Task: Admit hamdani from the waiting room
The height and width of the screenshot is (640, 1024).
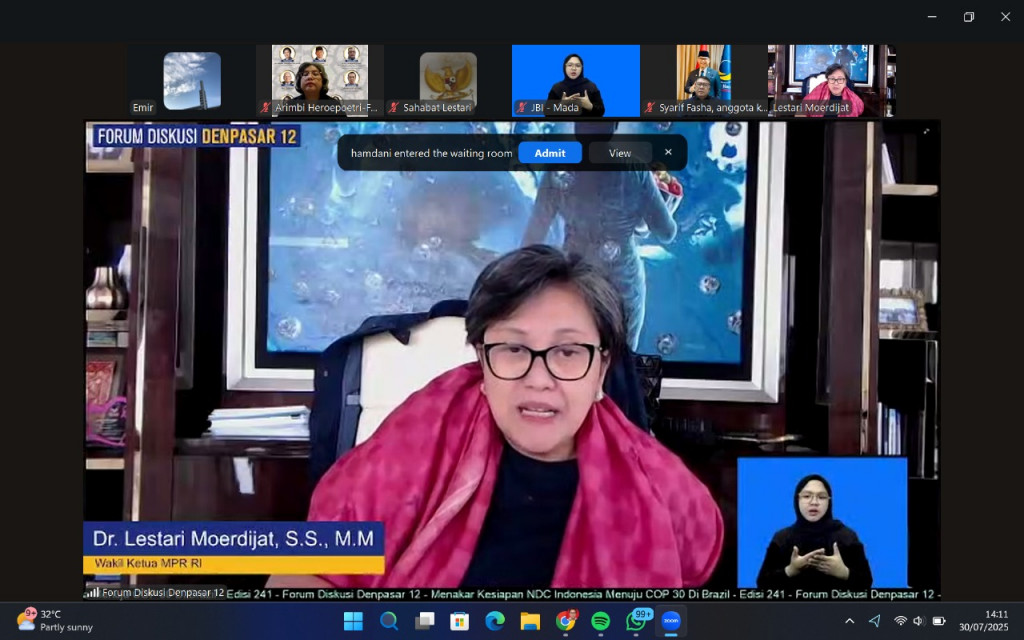Action: pyautogui.click(x=550, y=153)
